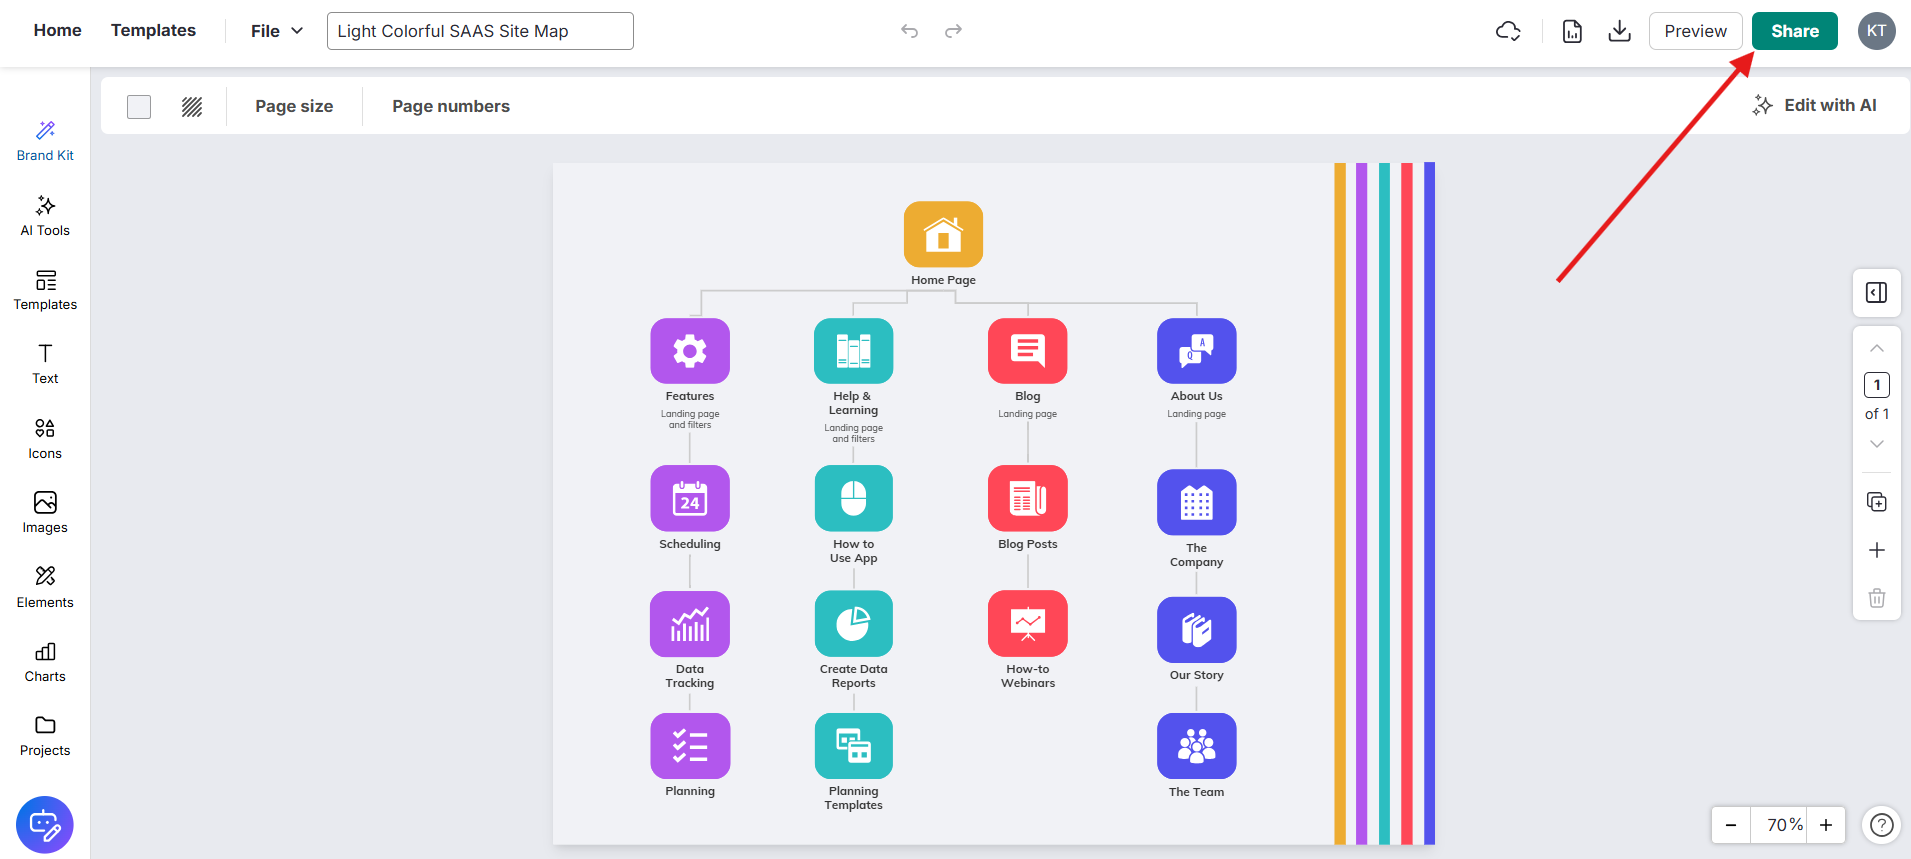The height and width of the screenshot is (859, 1911).
Task: Open the AI chat assistant bubble
Action: (45, 824)
